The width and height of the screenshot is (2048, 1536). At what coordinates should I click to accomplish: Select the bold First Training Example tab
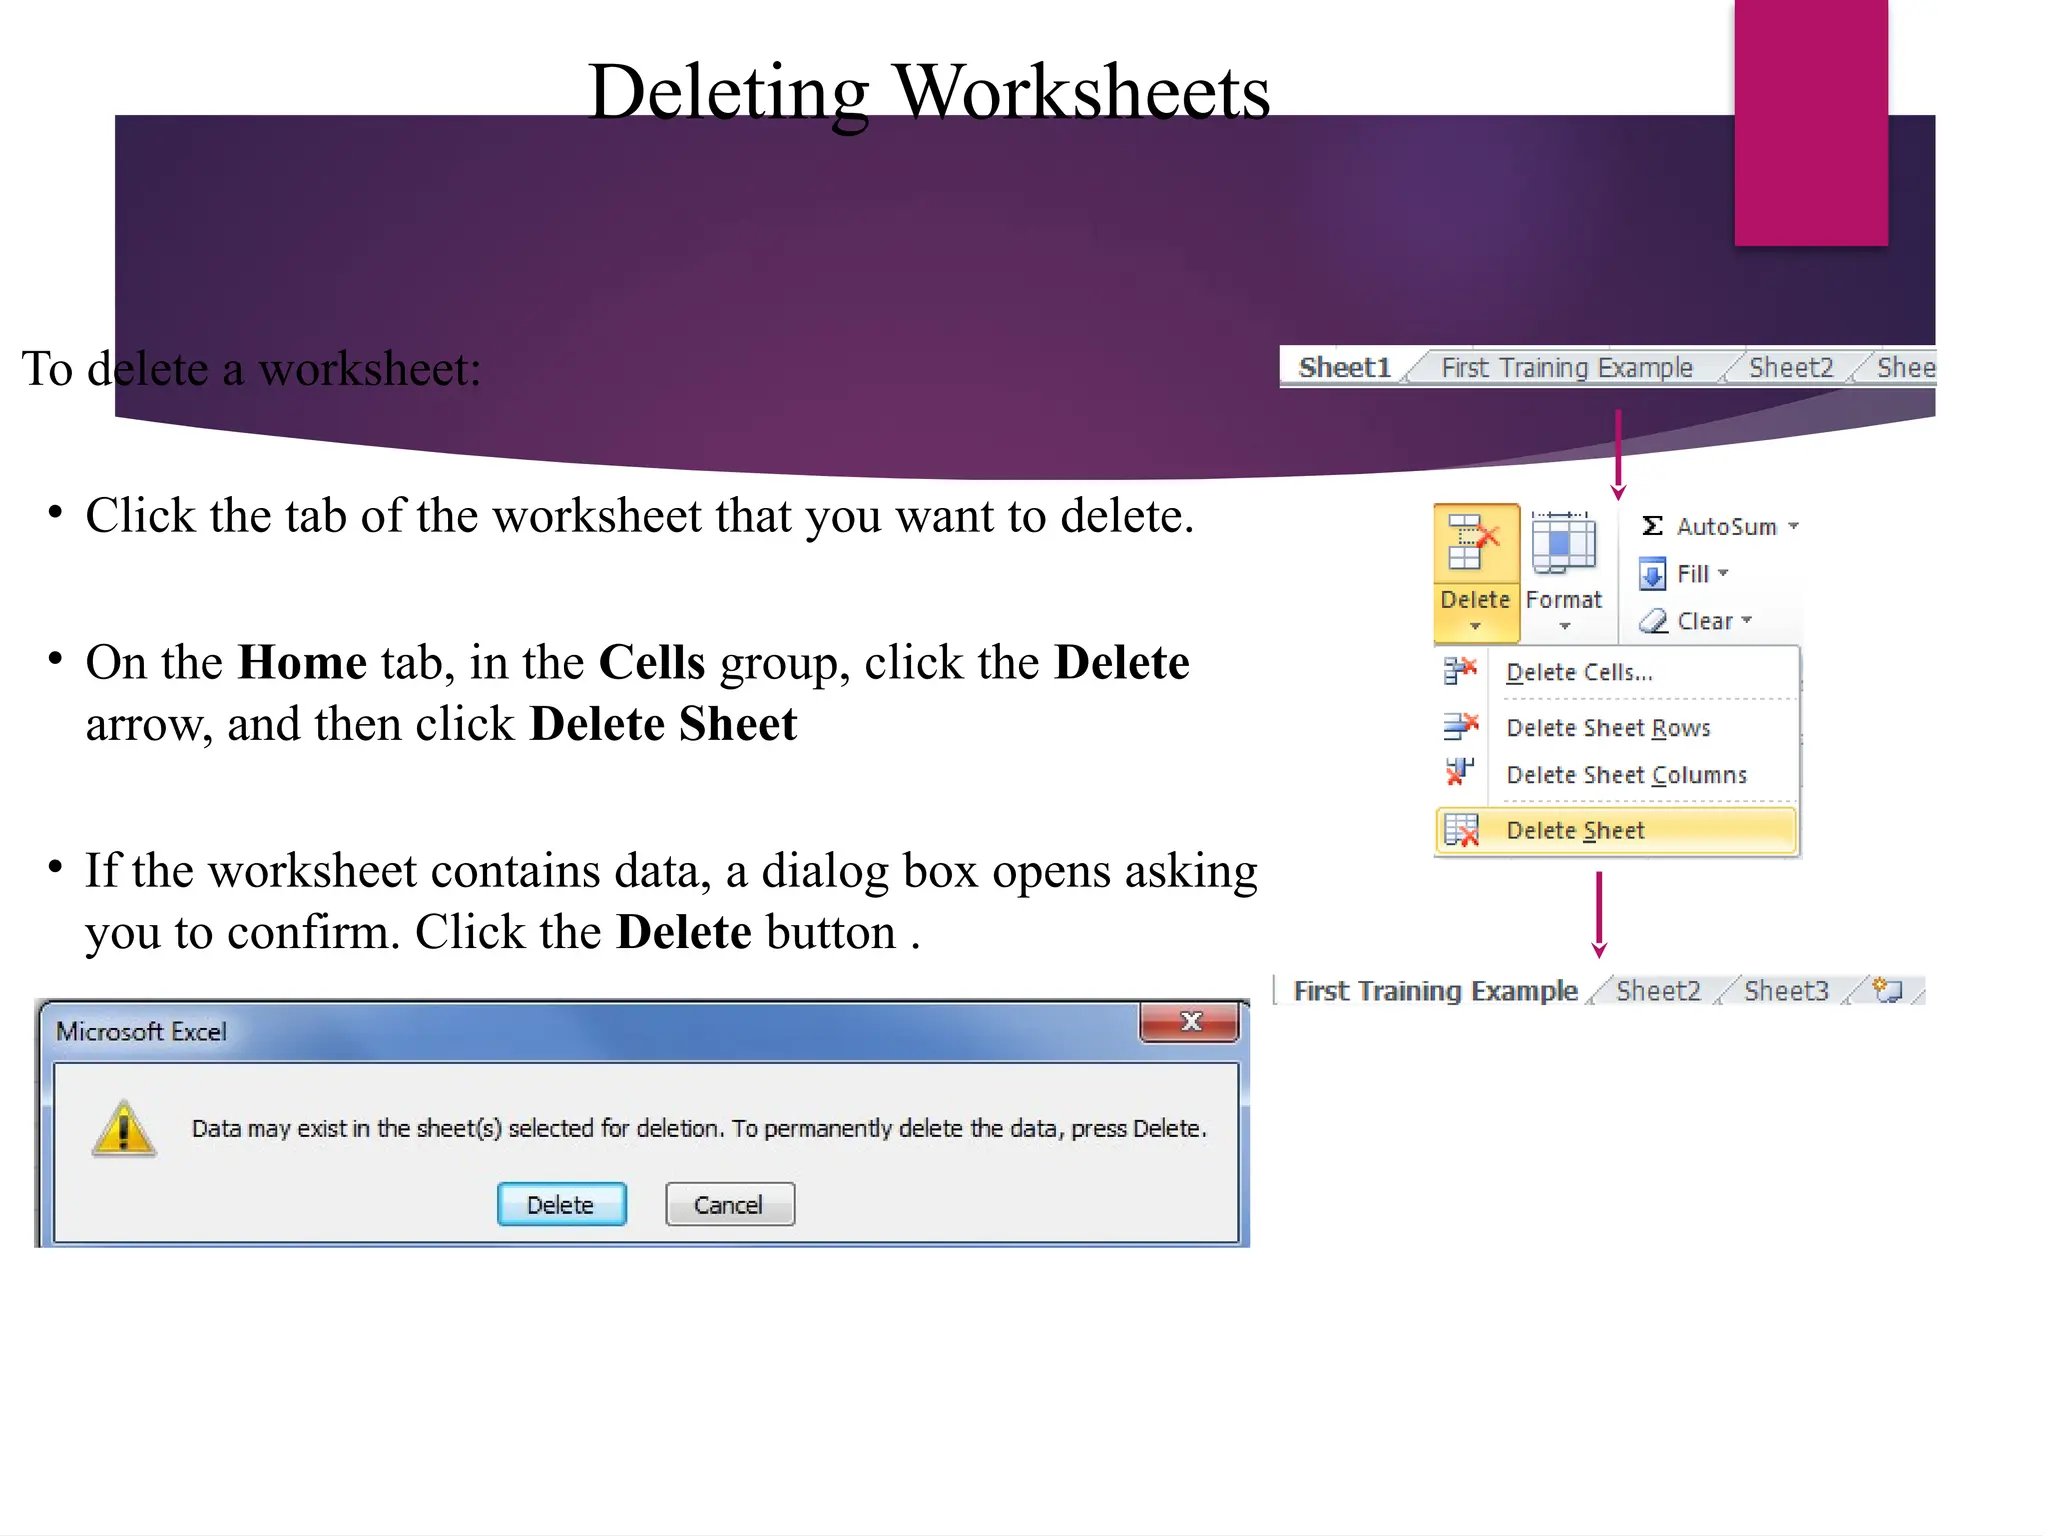pos(1435,991)
